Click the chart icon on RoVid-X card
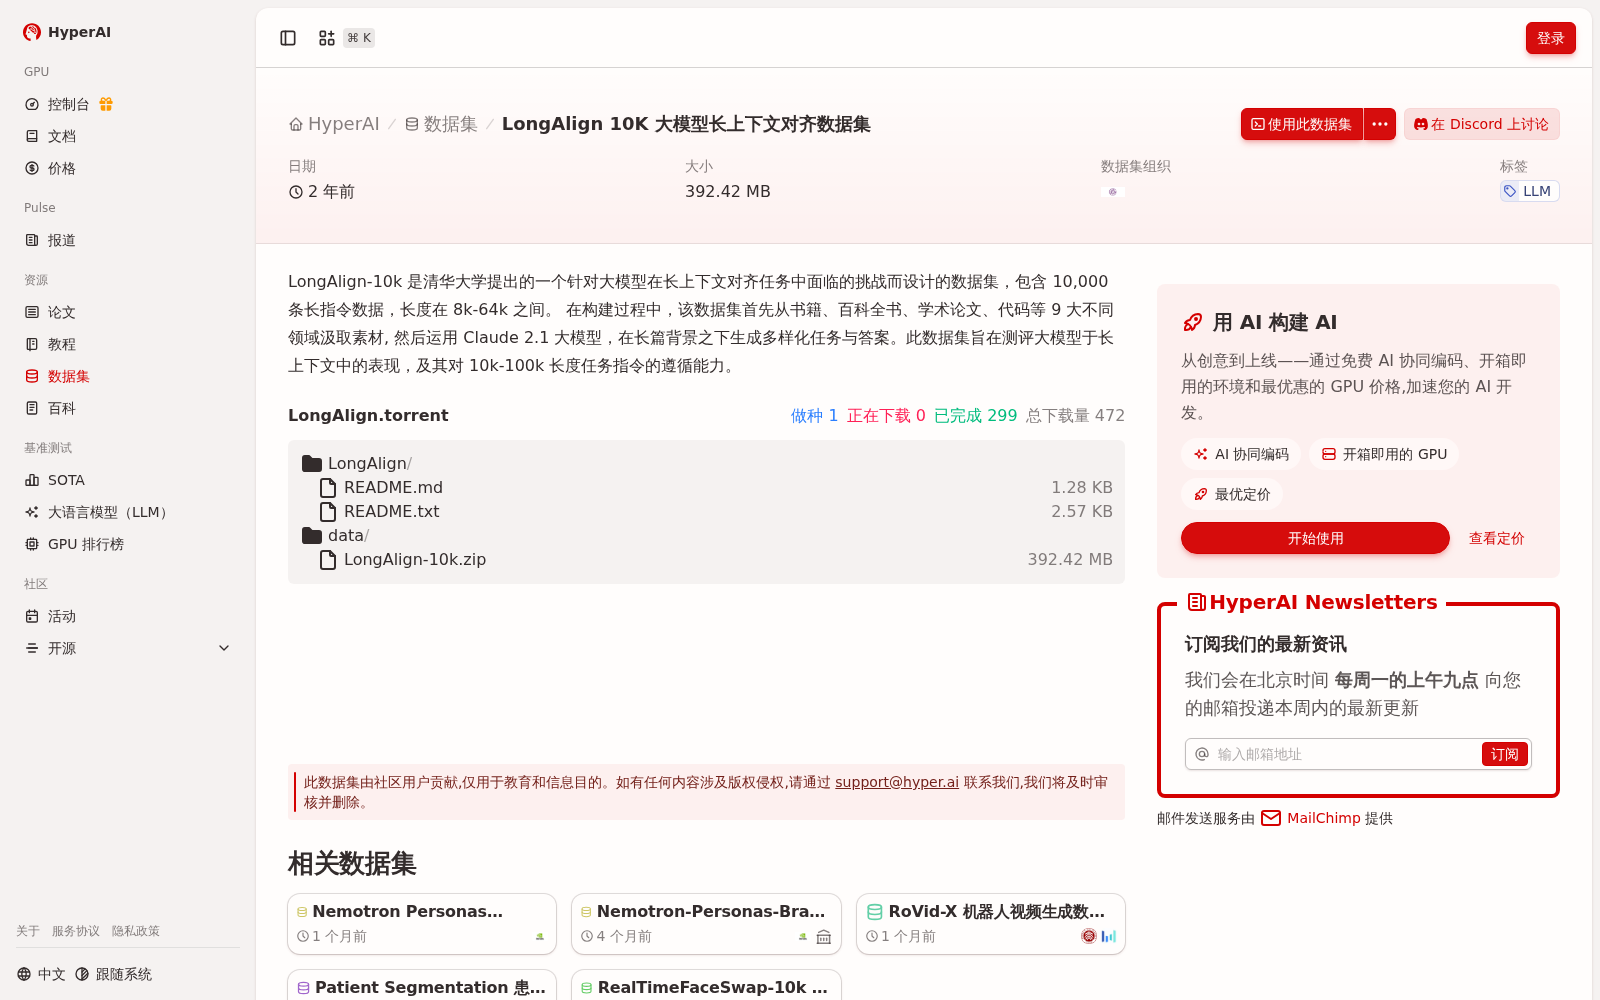 point(1108,936)
